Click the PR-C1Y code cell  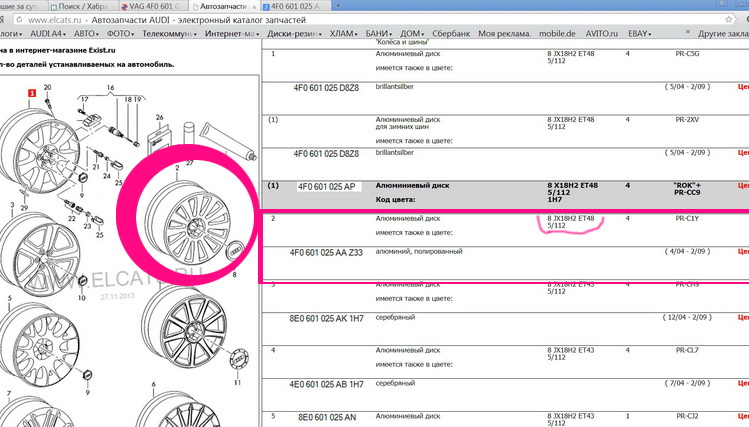[687, 218]
